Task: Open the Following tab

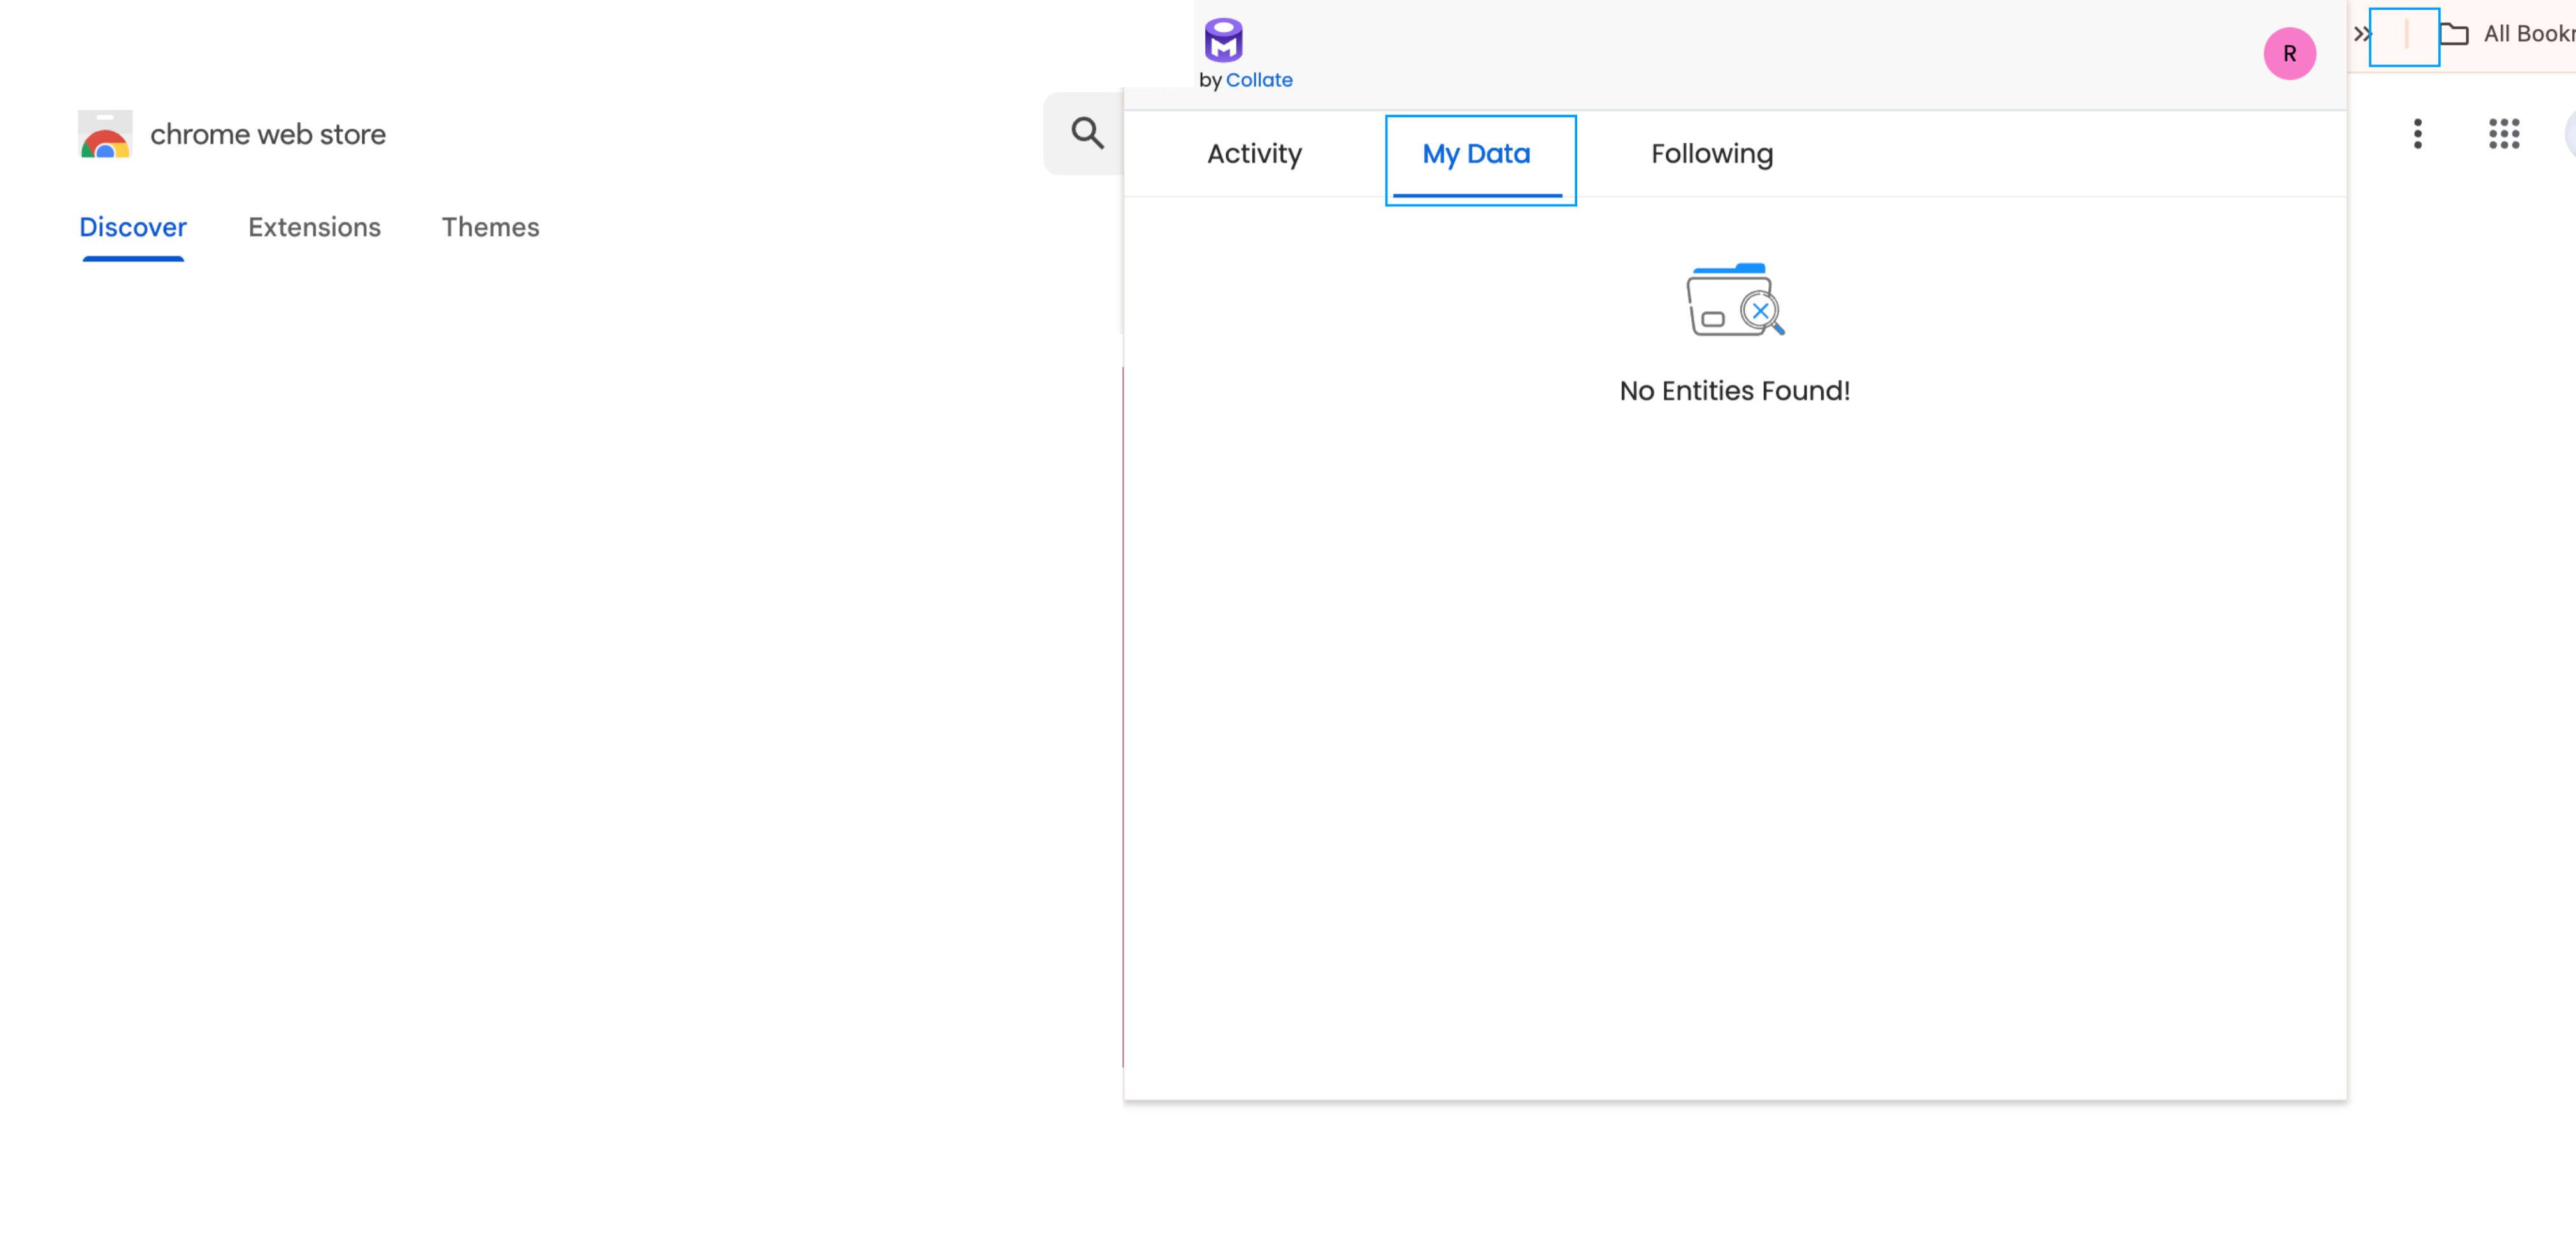Action: (1711, 154)
